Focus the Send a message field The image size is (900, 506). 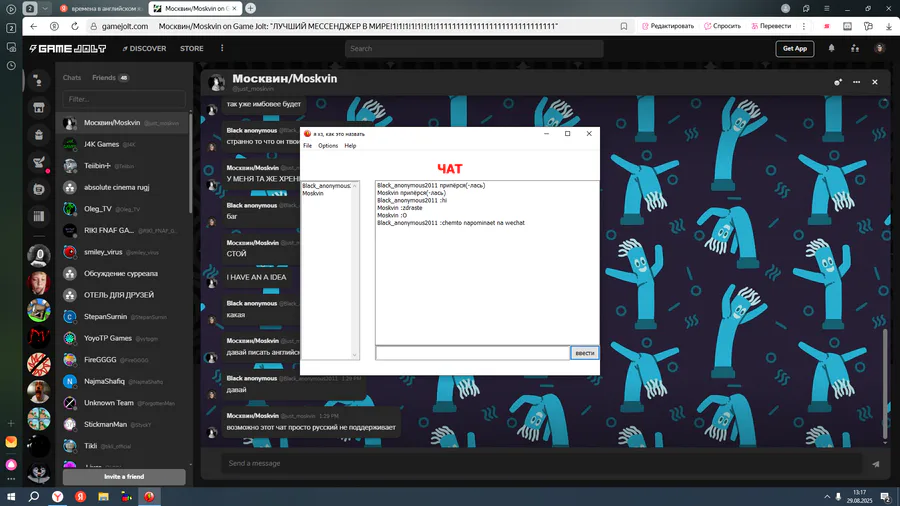pos(542,464)
